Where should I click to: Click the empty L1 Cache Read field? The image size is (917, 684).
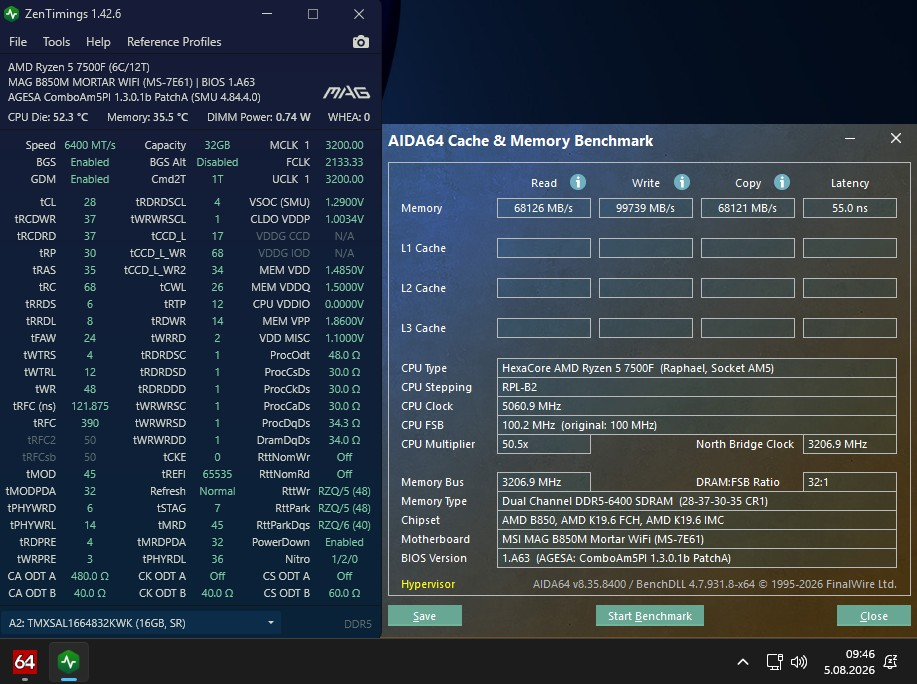pyautogui.click(x=543, y=248)
